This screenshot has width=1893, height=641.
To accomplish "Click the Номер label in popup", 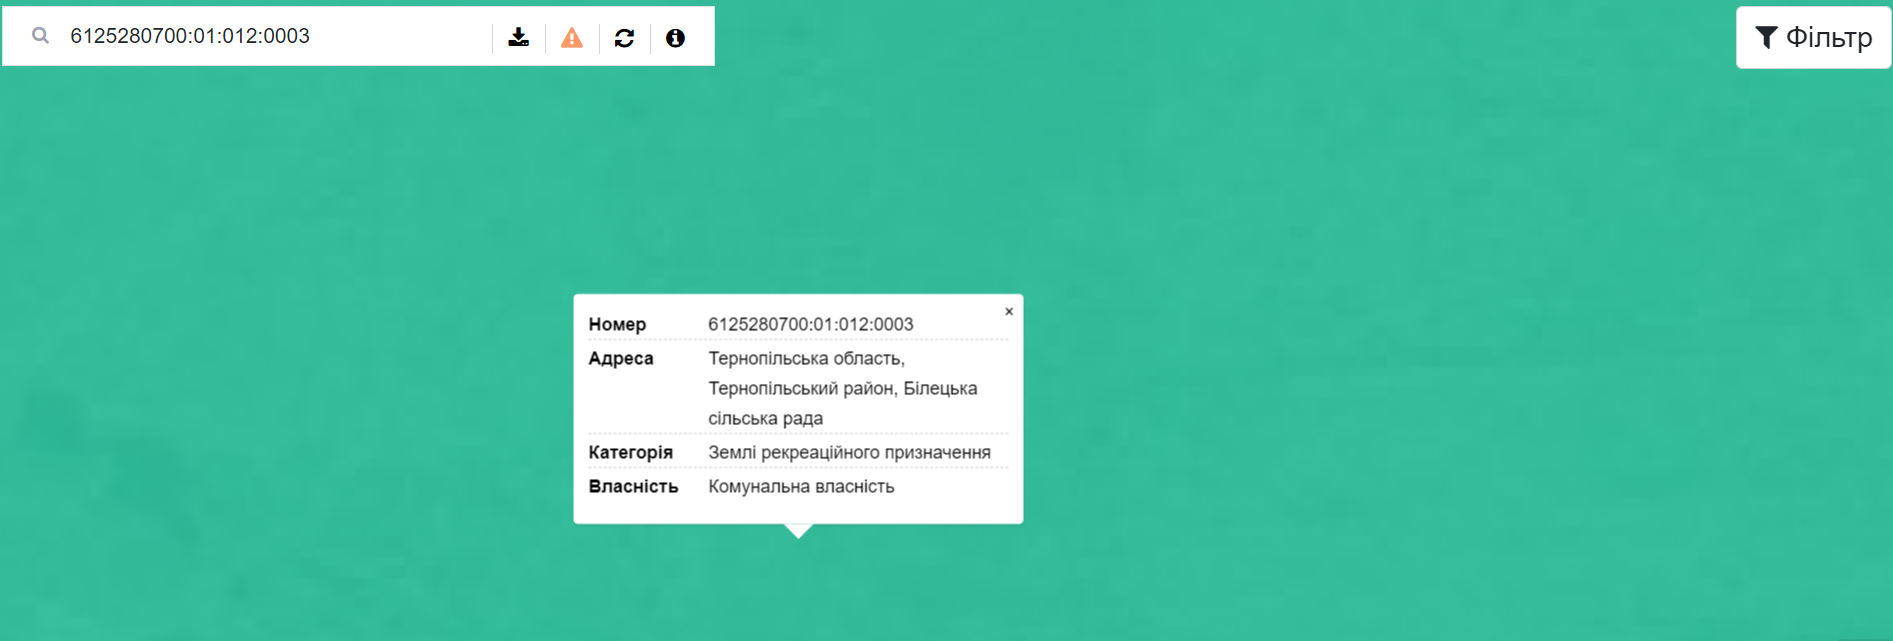I will click(617, 324).
